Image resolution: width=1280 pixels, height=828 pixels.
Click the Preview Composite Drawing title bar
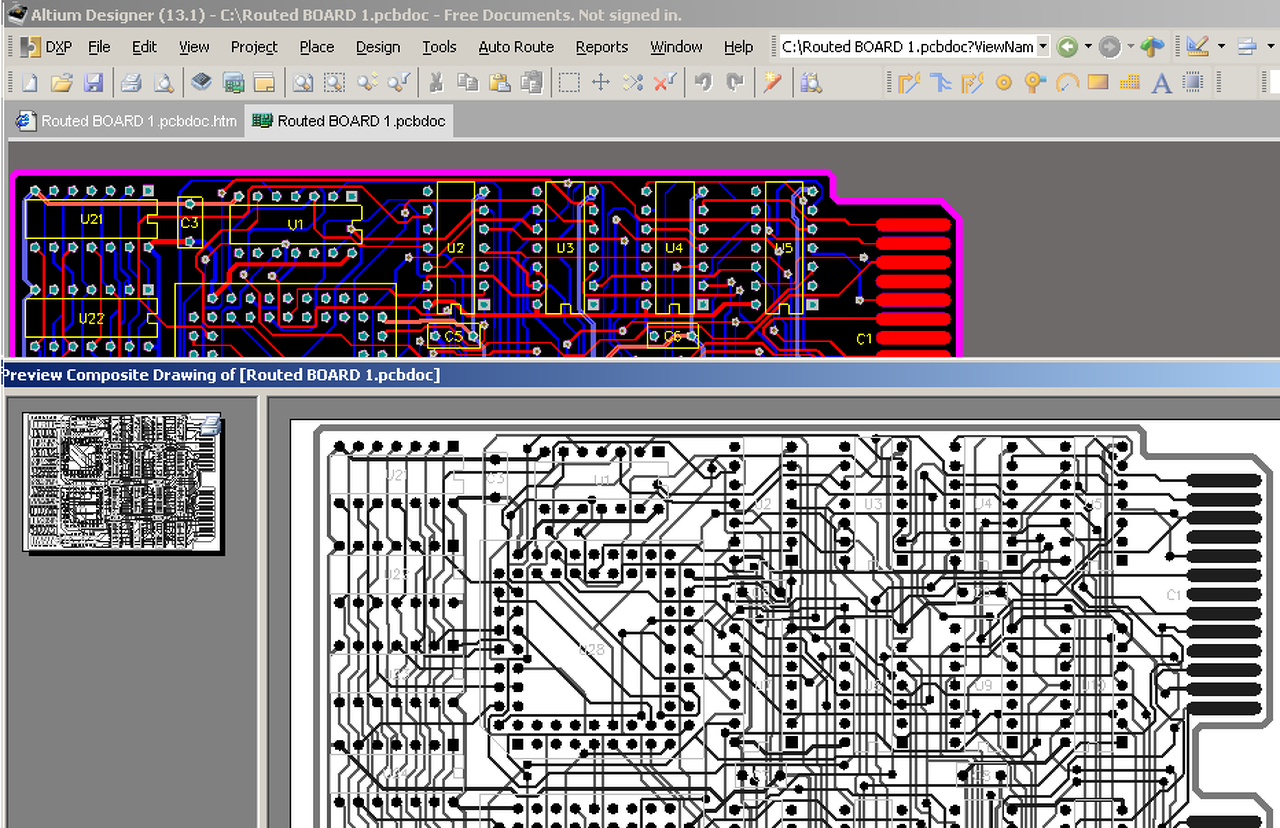point(640,375)
